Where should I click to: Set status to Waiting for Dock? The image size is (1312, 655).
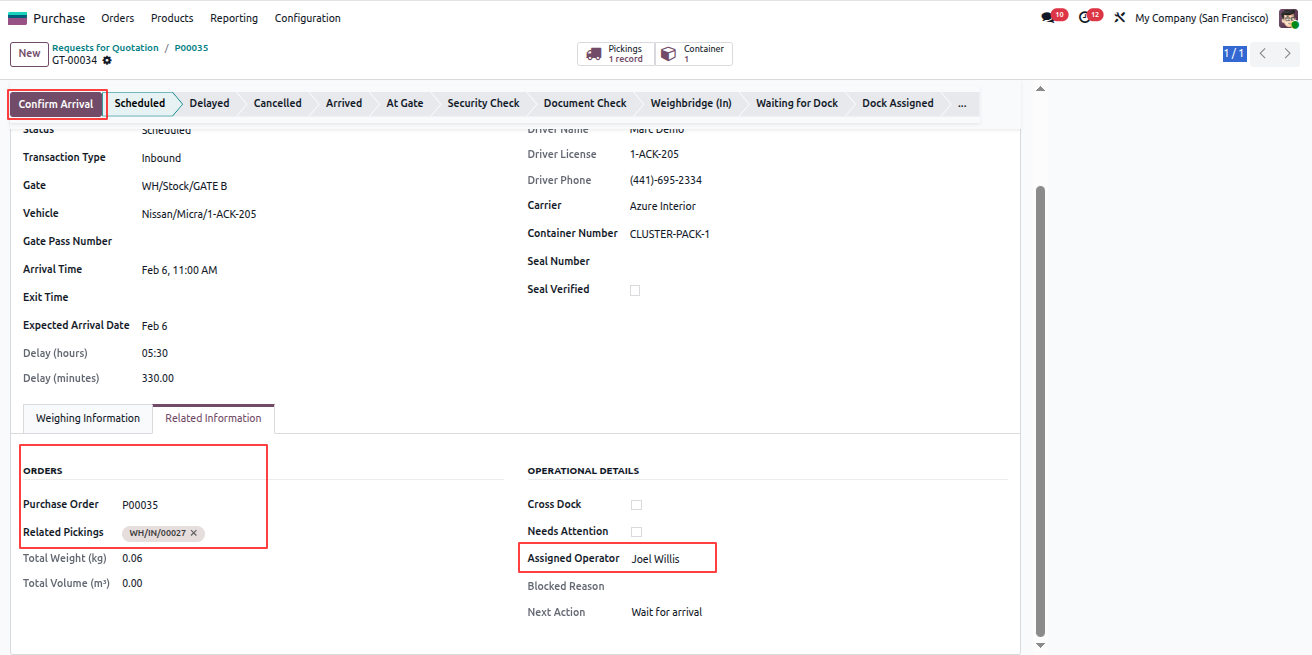[797, 104]
